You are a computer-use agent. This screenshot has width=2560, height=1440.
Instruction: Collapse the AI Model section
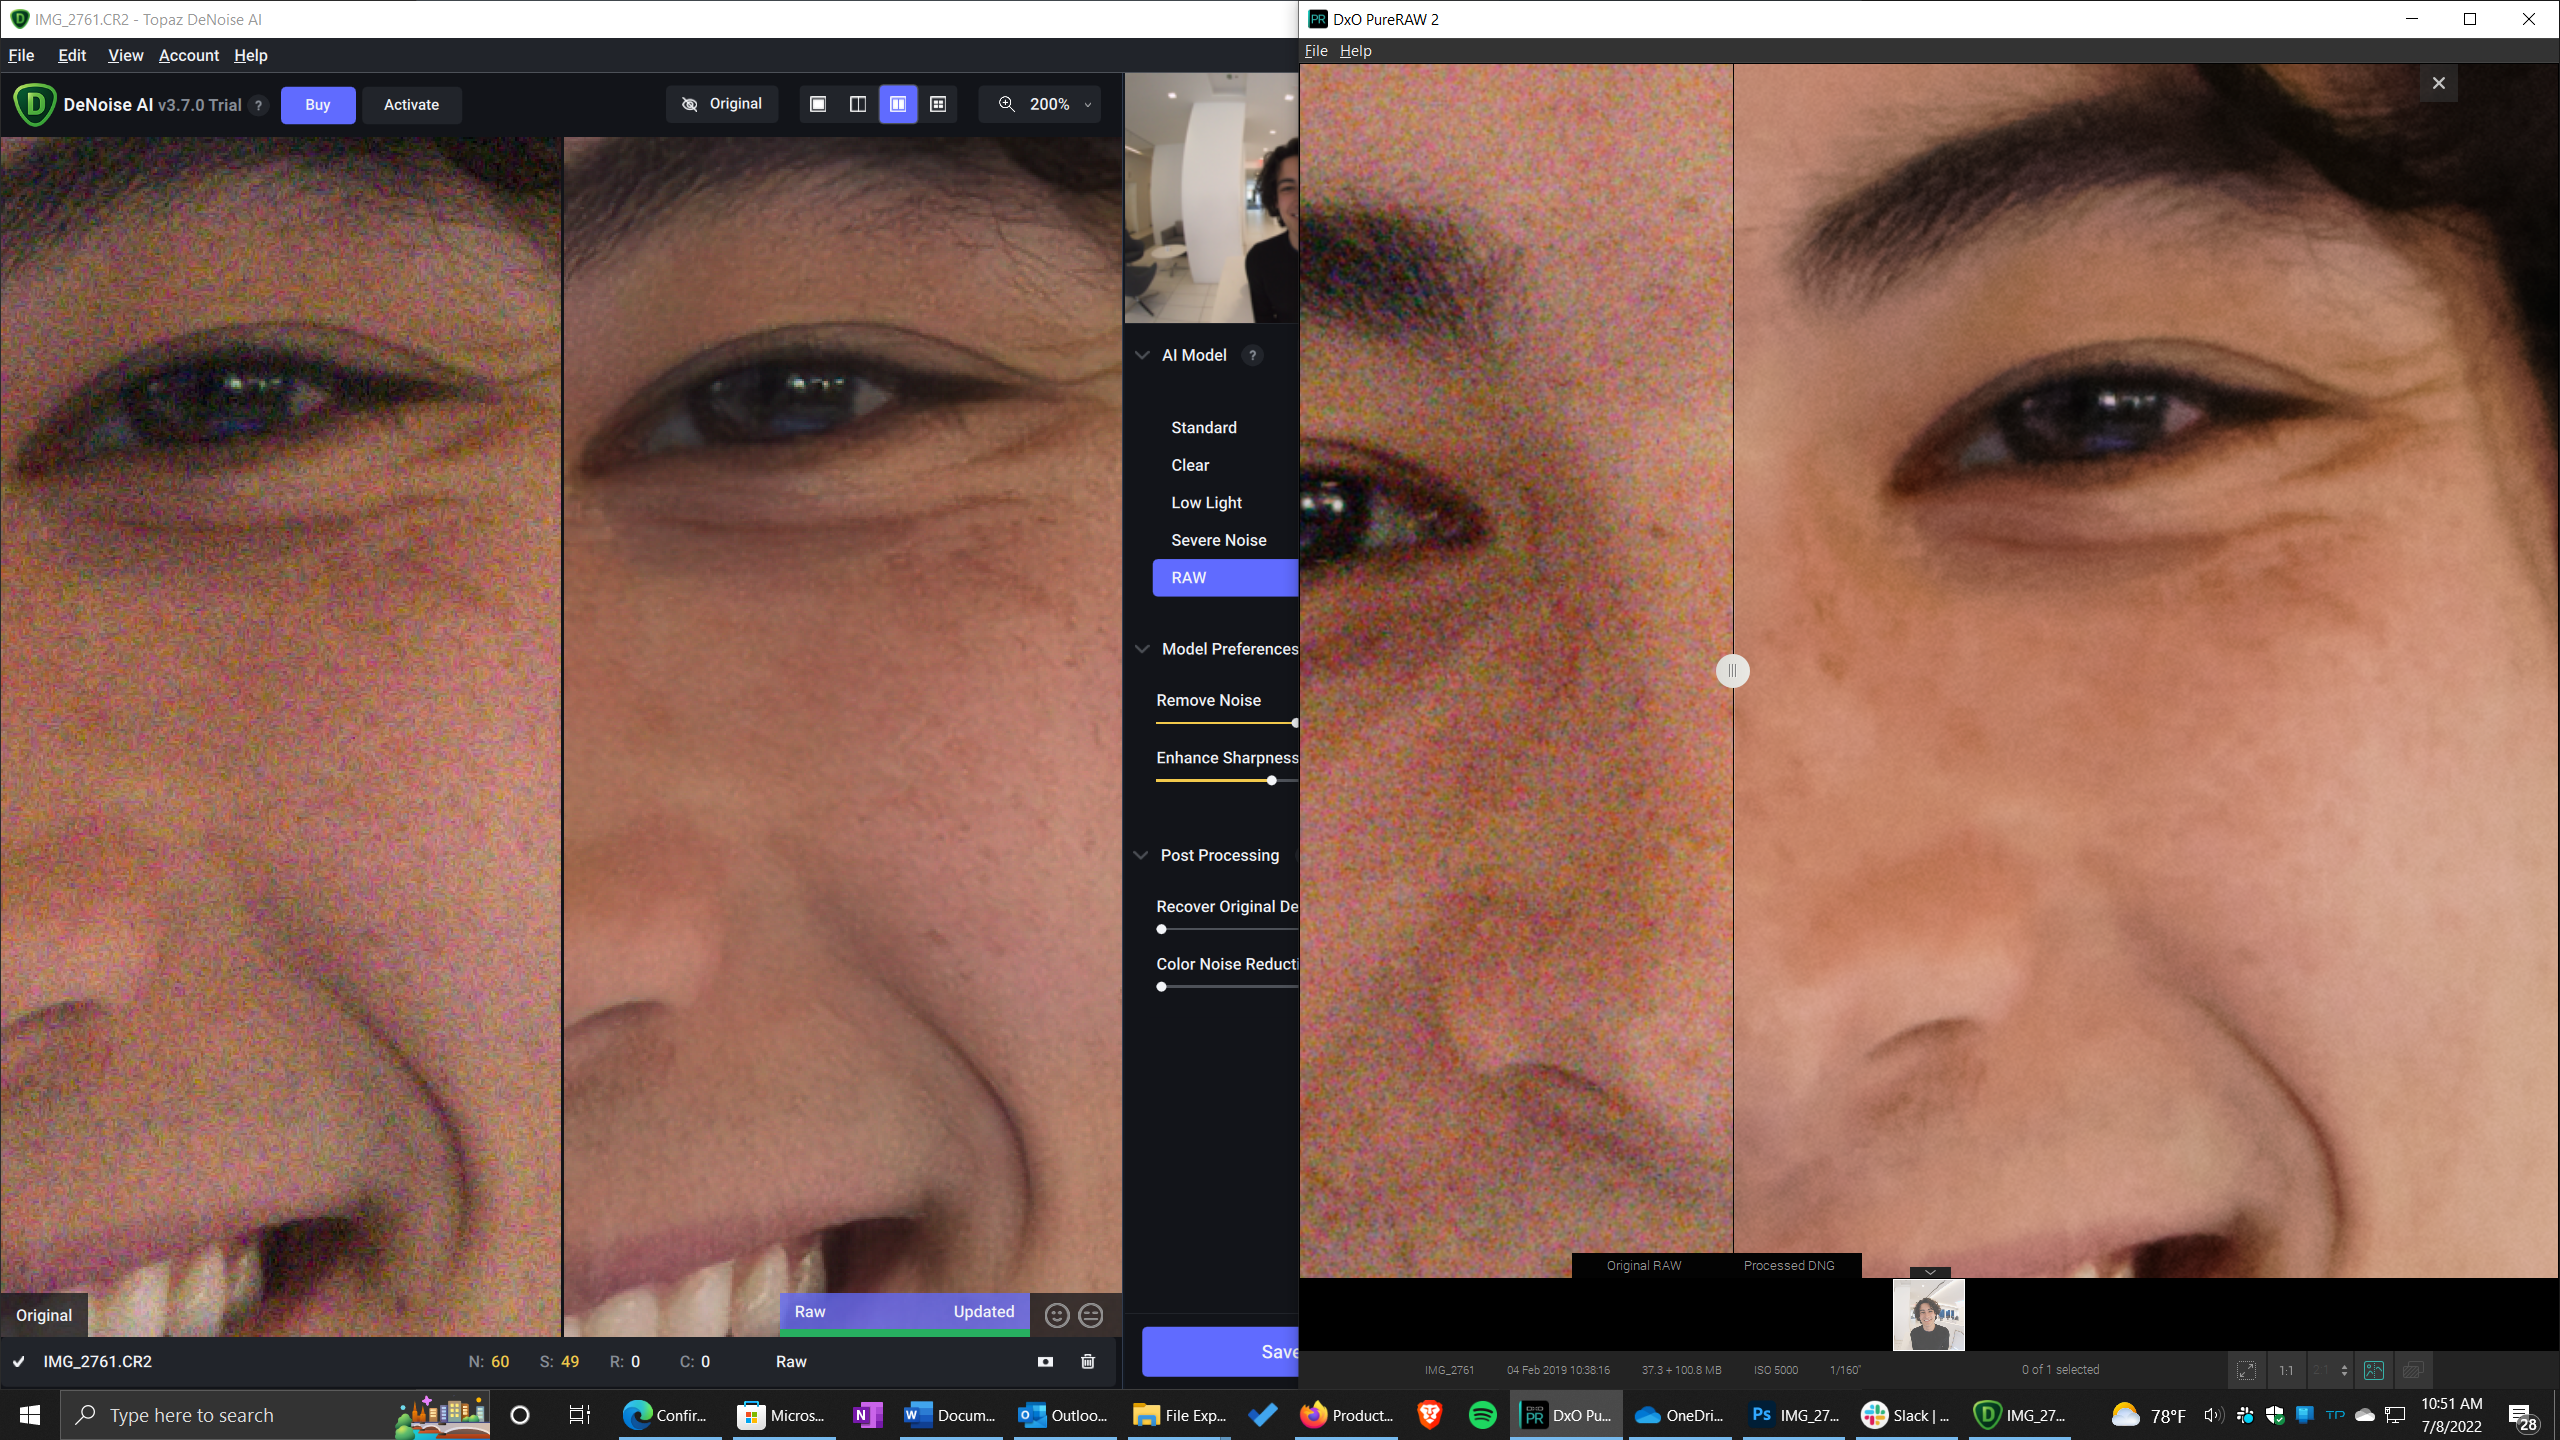[x=1142, y=355]
